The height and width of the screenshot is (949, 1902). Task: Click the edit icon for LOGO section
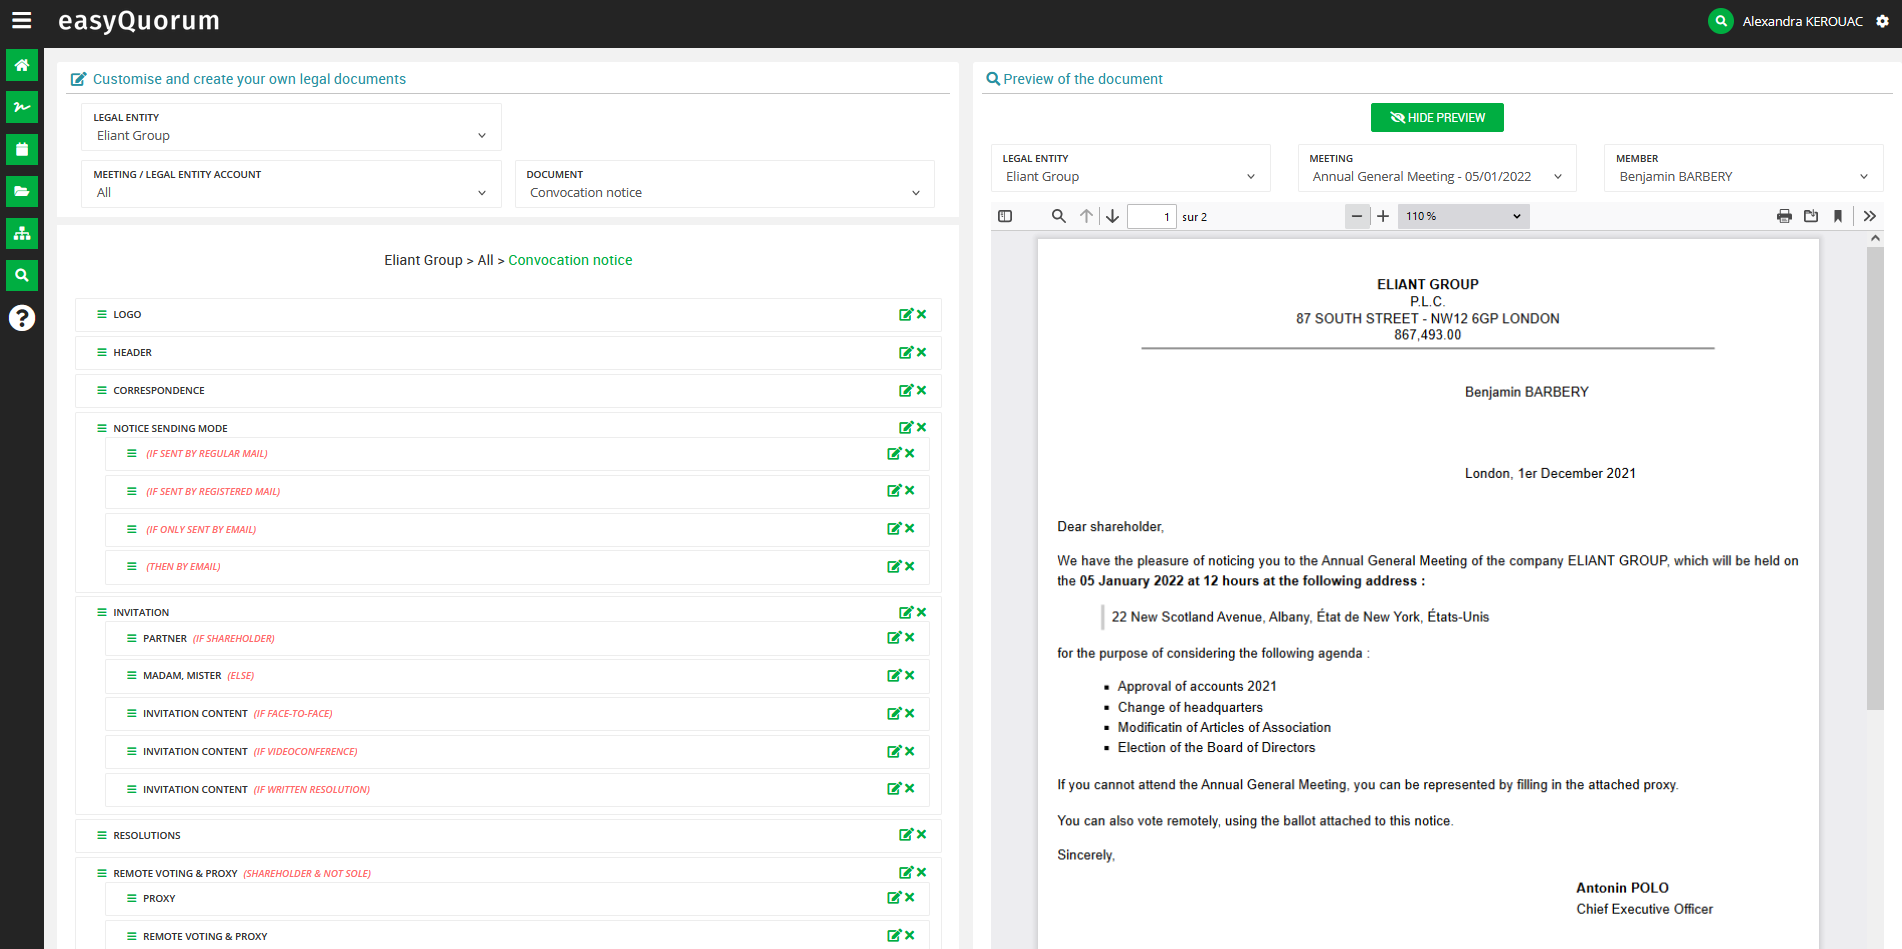[905, 315]
